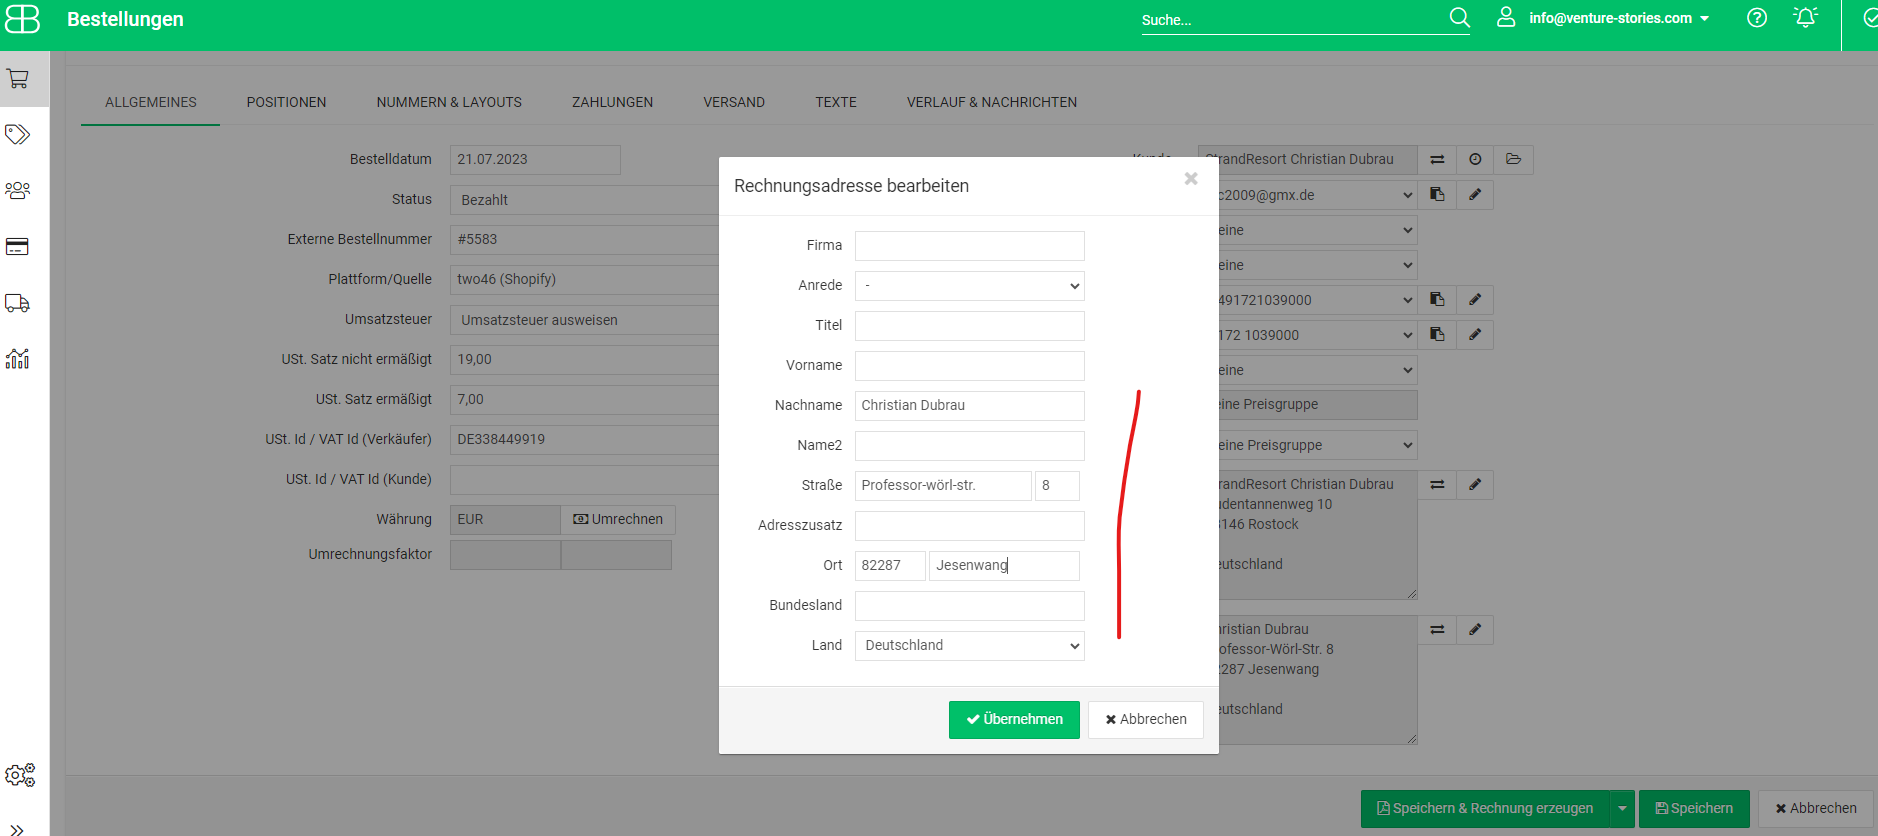Click the search magnifier icon

point(1460,18)
